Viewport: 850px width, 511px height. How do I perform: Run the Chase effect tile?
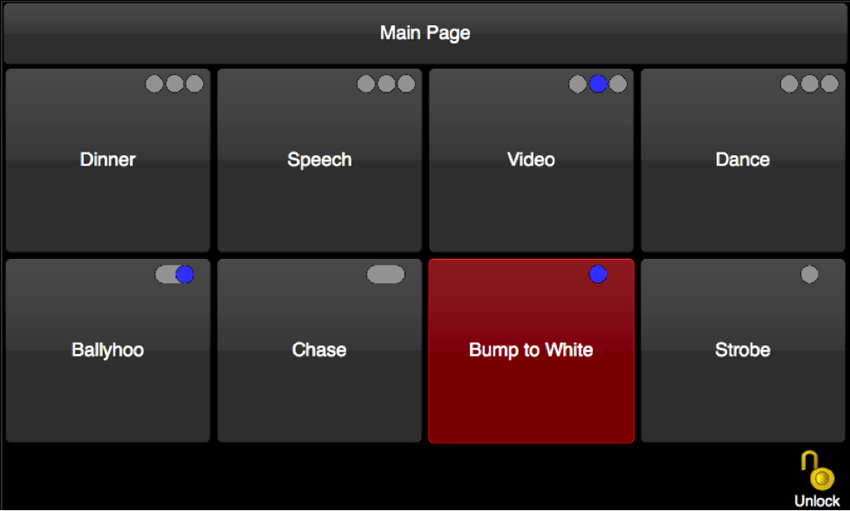[x=319, y=351]
